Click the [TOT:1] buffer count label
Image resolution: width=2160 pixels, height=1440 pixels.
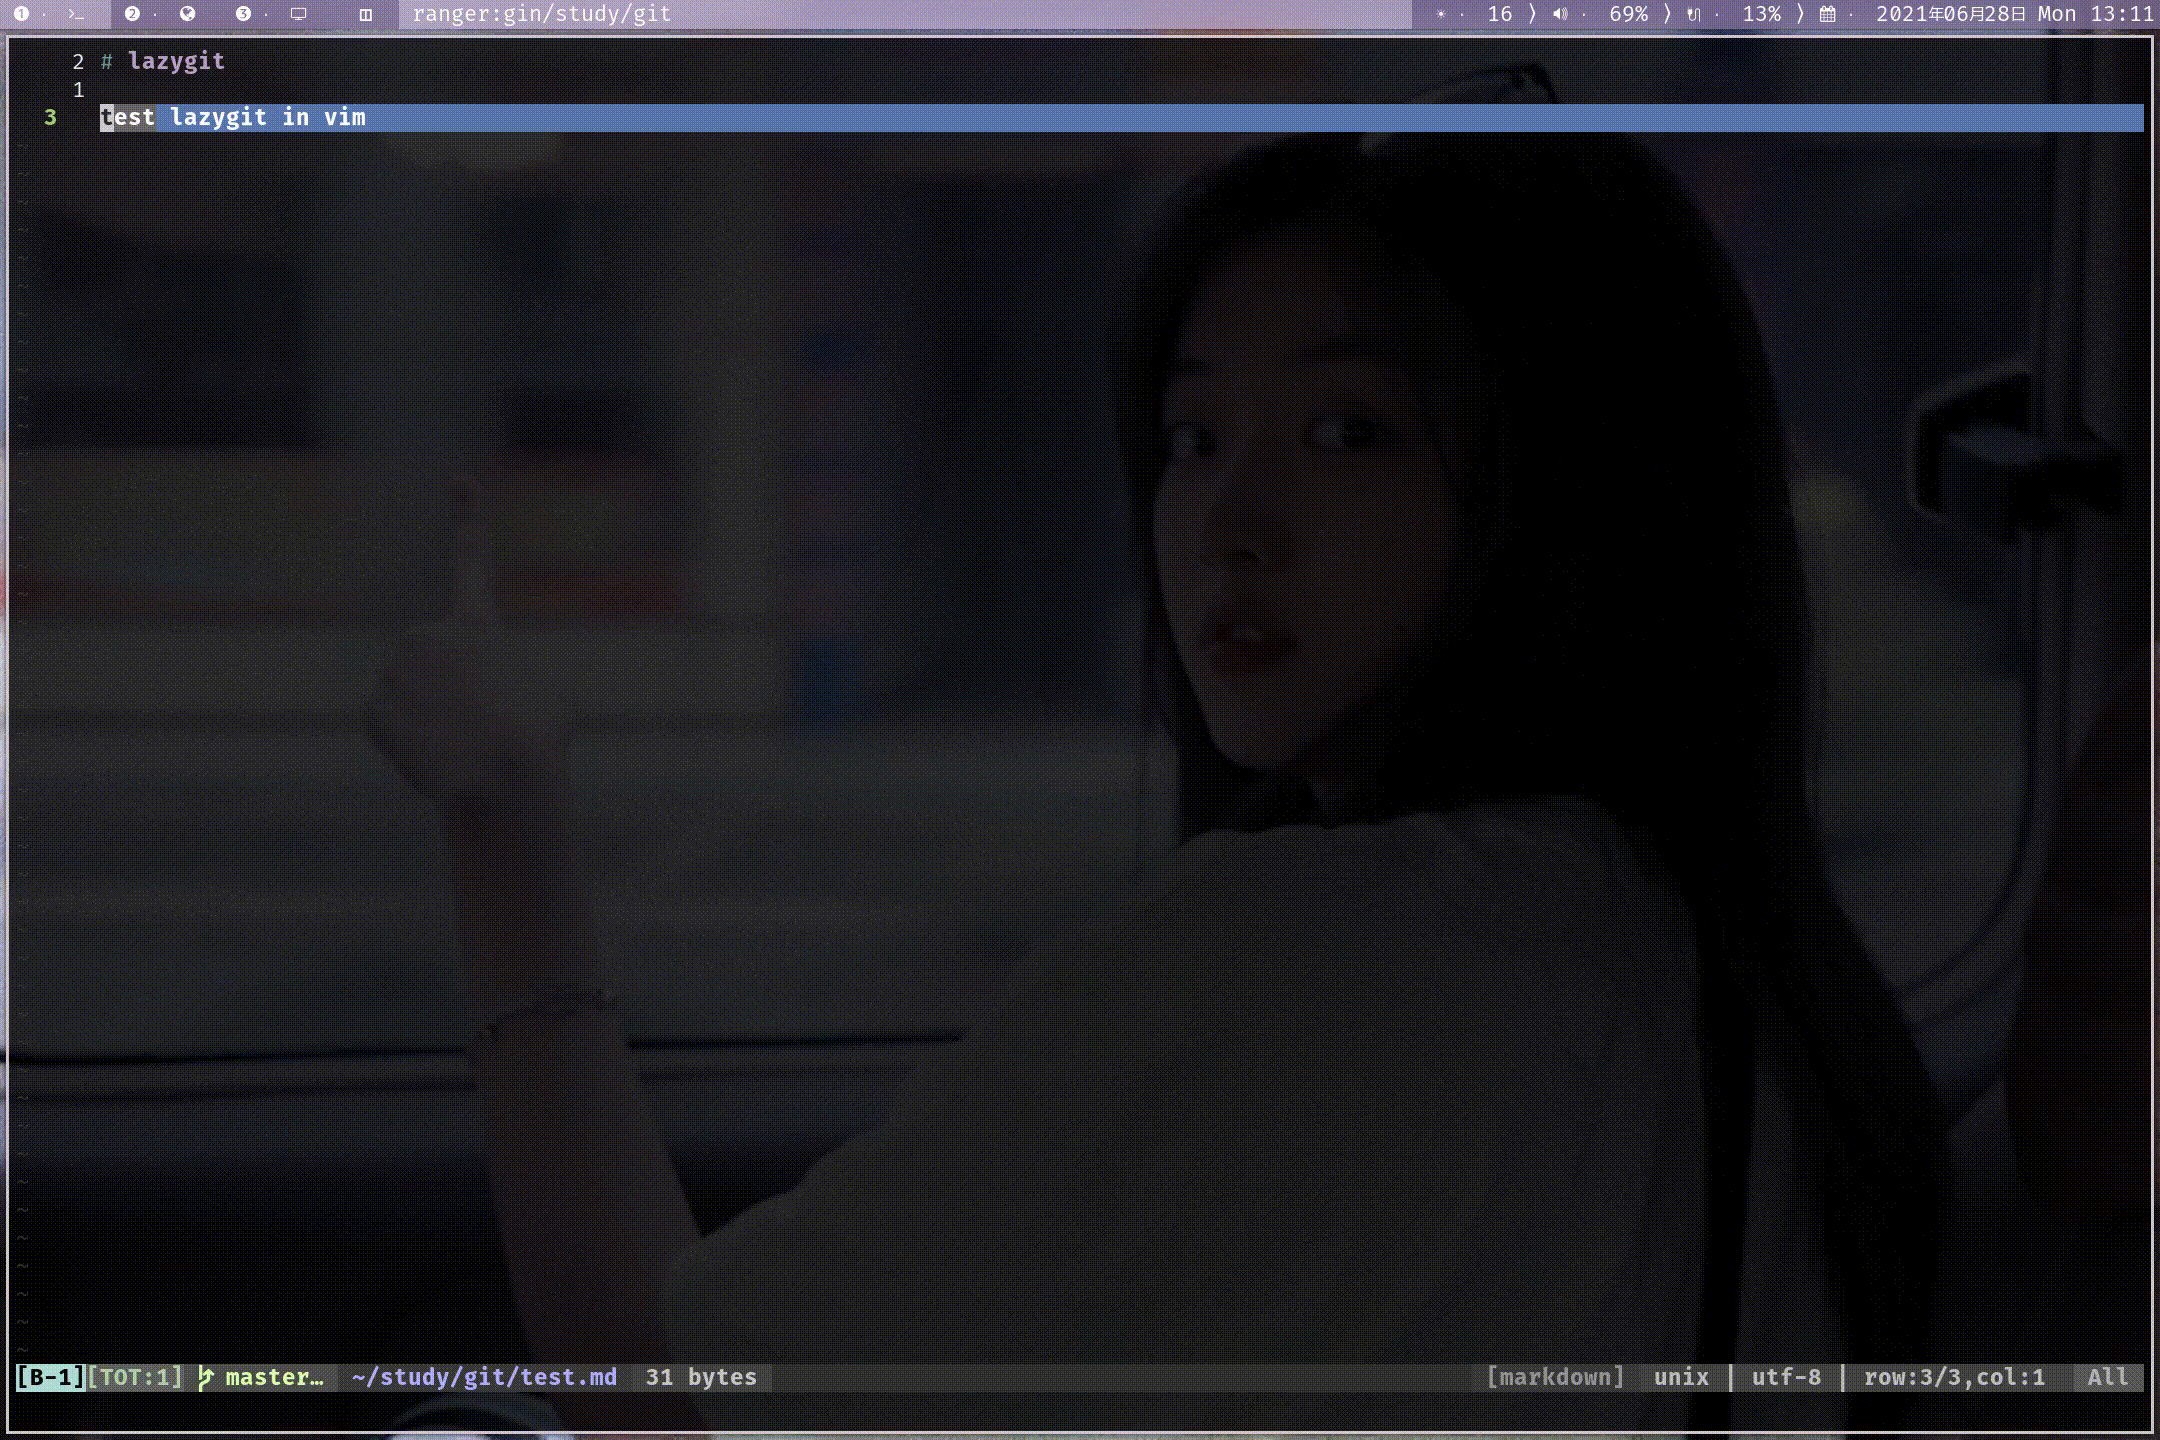pyautogui.click(x=135, y=1377)
